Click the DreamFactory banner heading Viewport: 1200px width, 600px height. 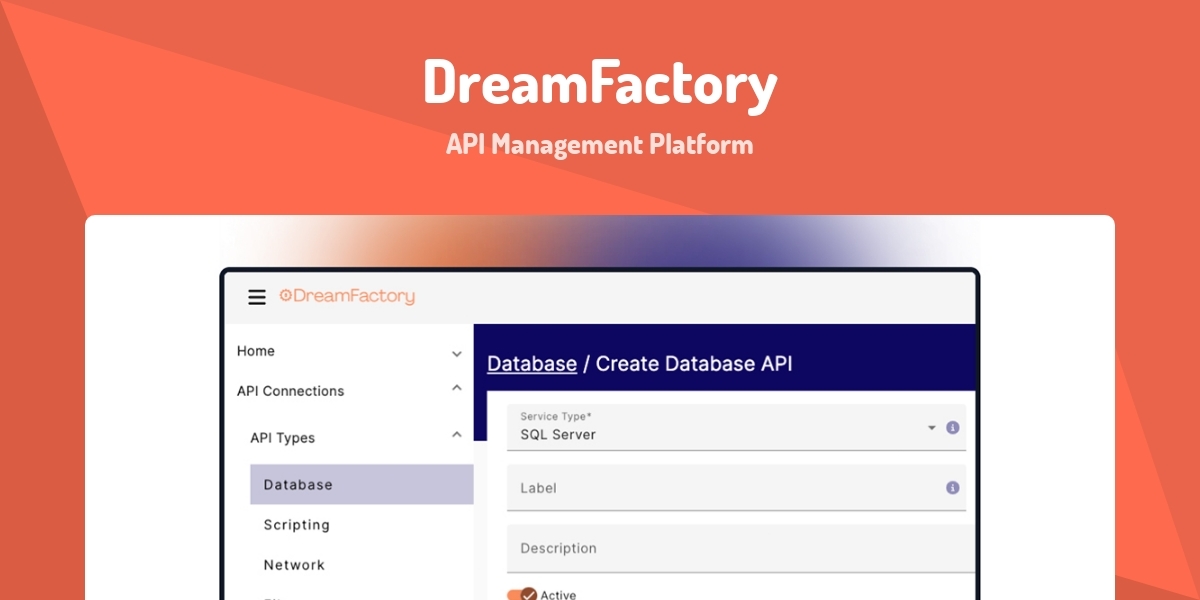pos(600,84)
